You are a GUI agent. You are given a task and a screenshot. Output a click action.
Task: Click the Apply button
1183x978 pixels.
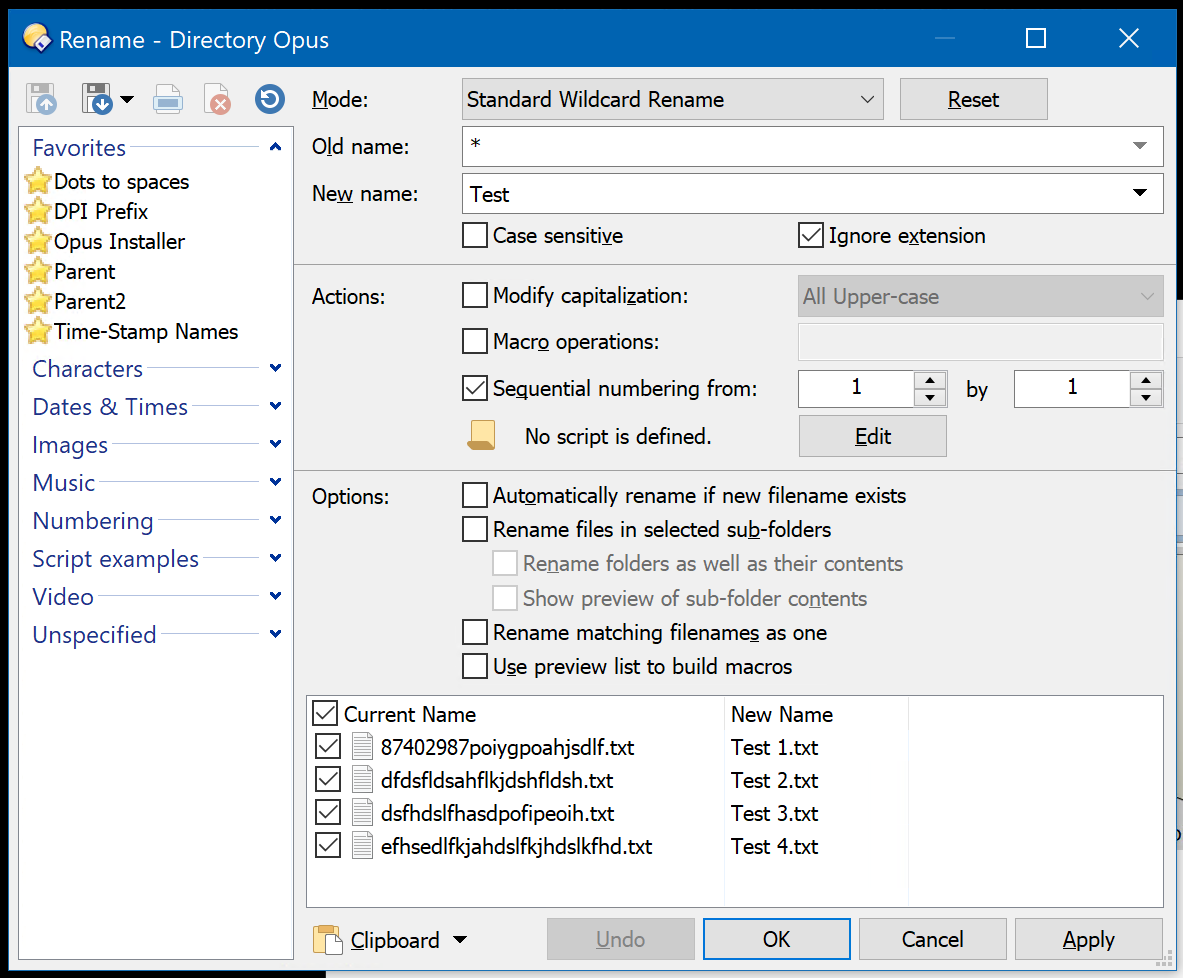(x=1088, y=939)
